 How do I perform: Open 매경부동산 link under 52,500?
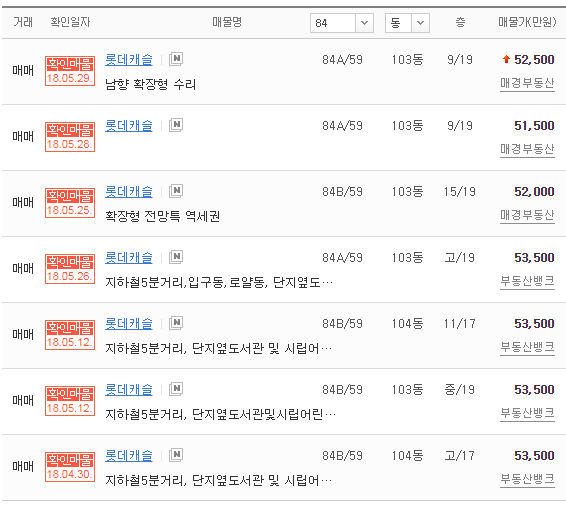click(527, 83)
